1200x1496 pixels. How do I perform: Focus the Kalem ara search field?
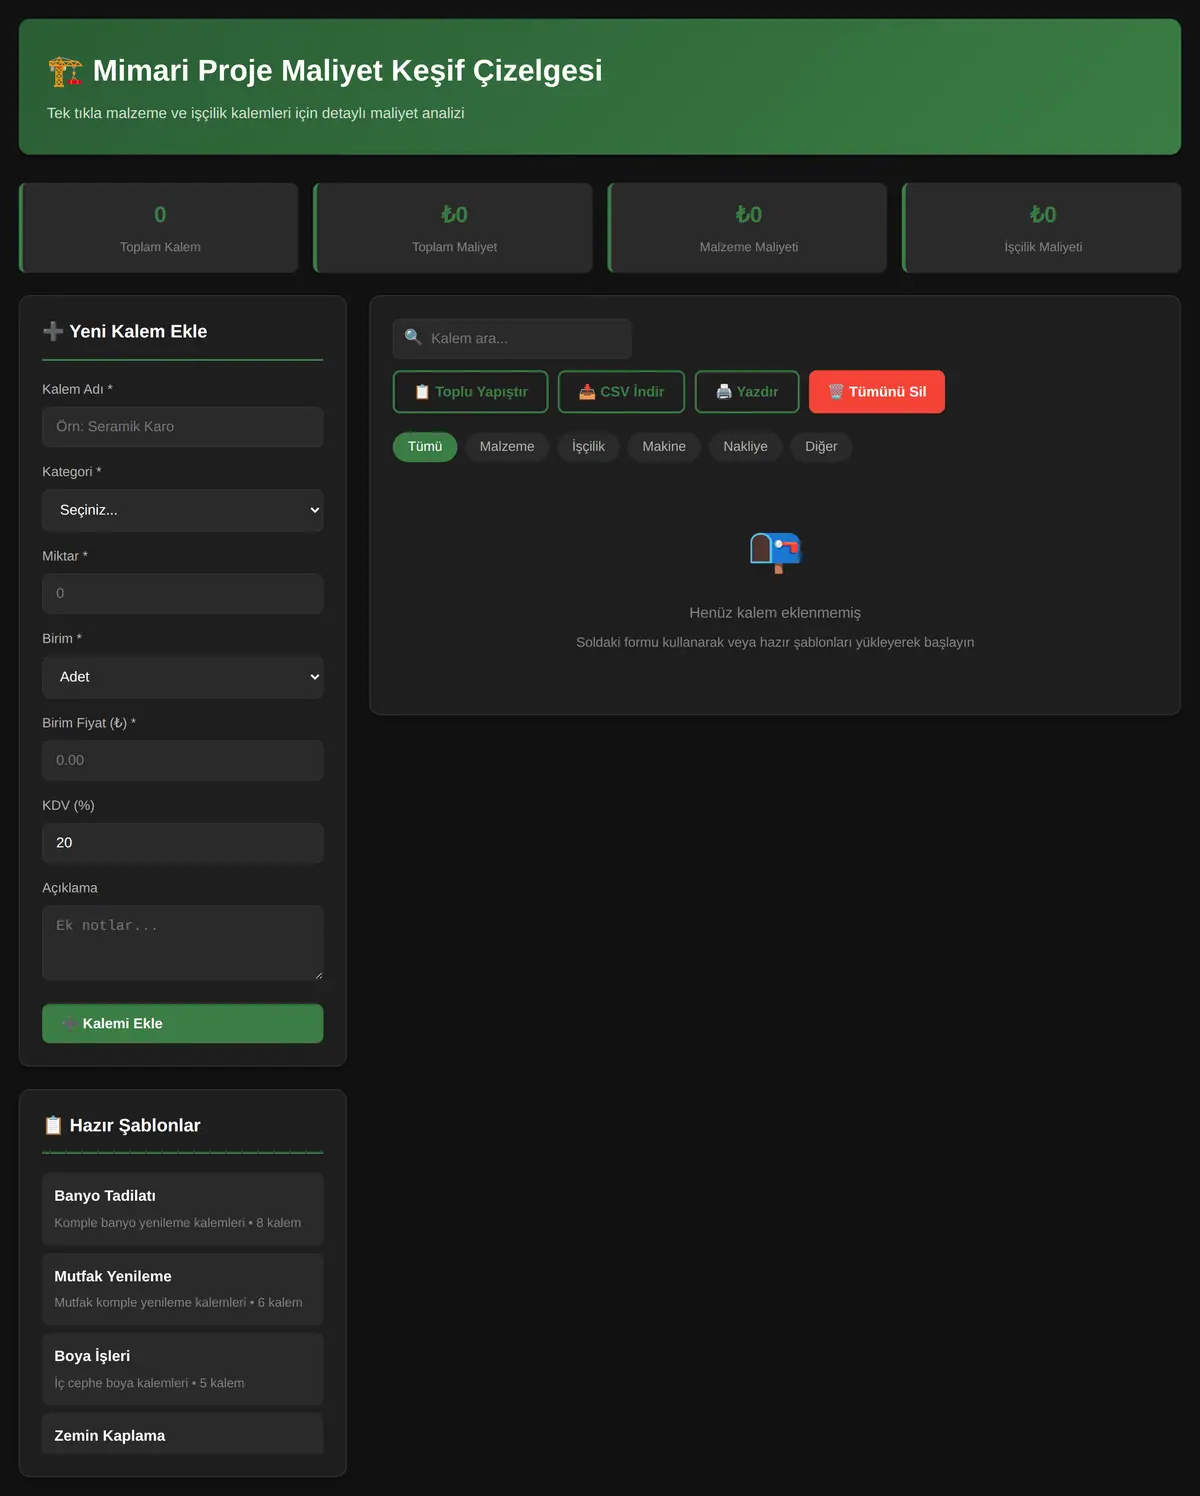click(512, 339)
